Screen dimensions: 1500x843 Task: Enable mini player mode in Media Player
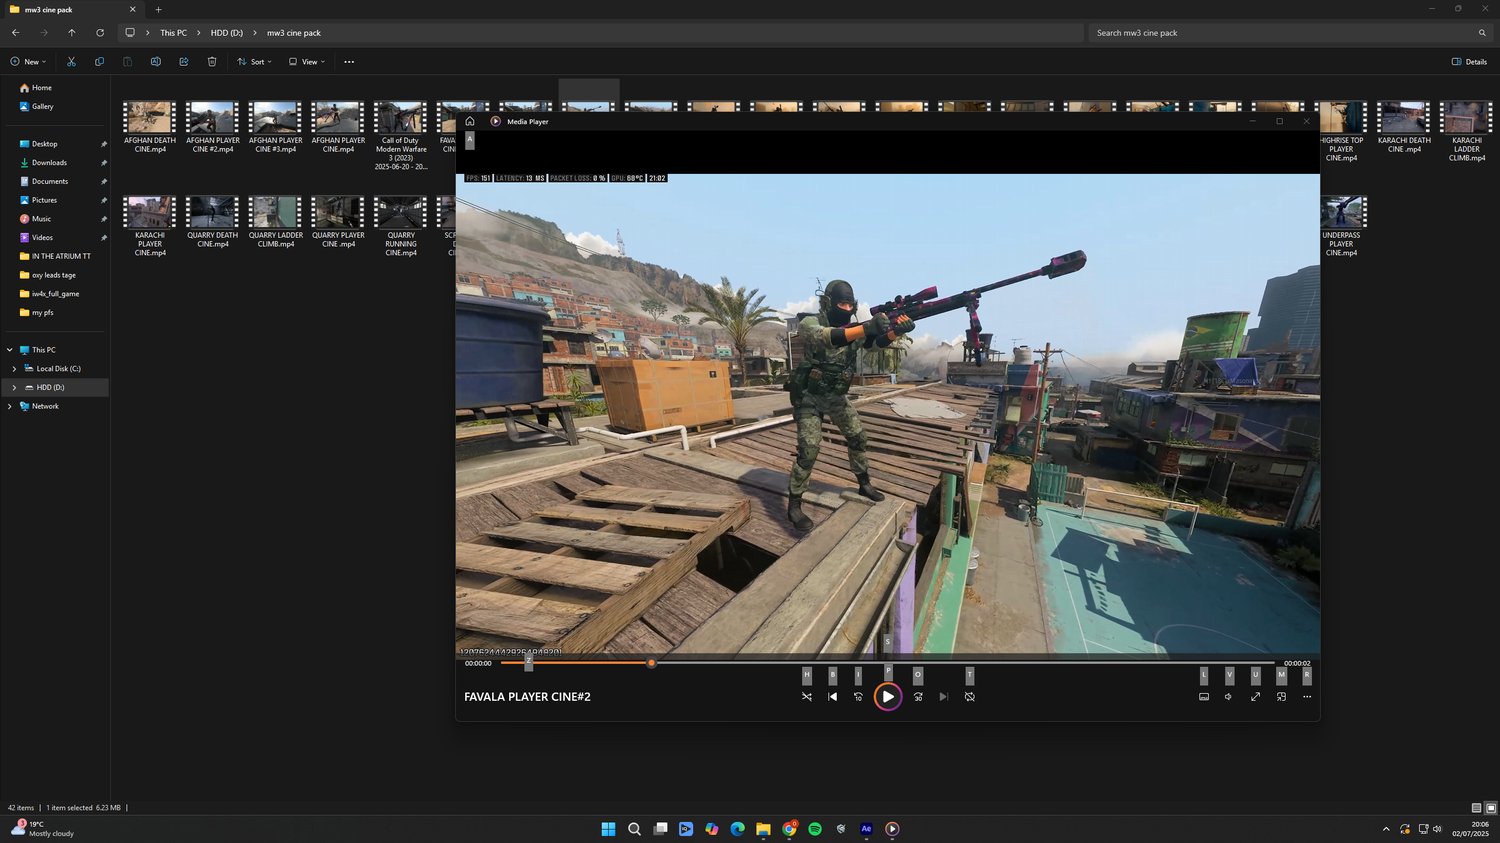click(x=1281, y=697)
